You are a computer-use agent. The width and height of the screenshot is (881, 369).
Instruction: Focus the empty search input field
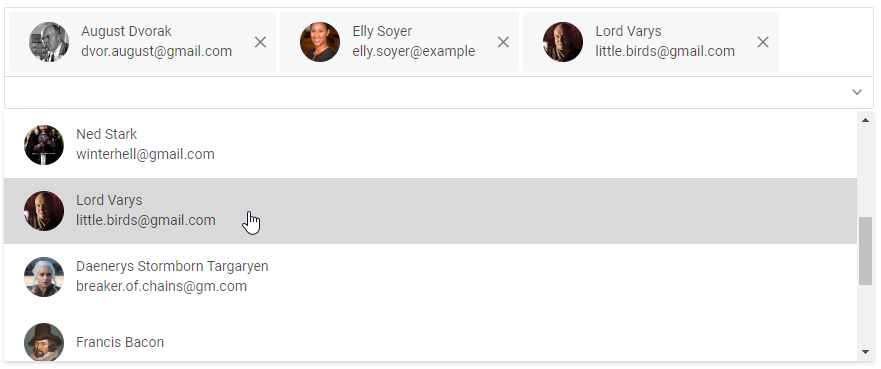click(427, 92)
